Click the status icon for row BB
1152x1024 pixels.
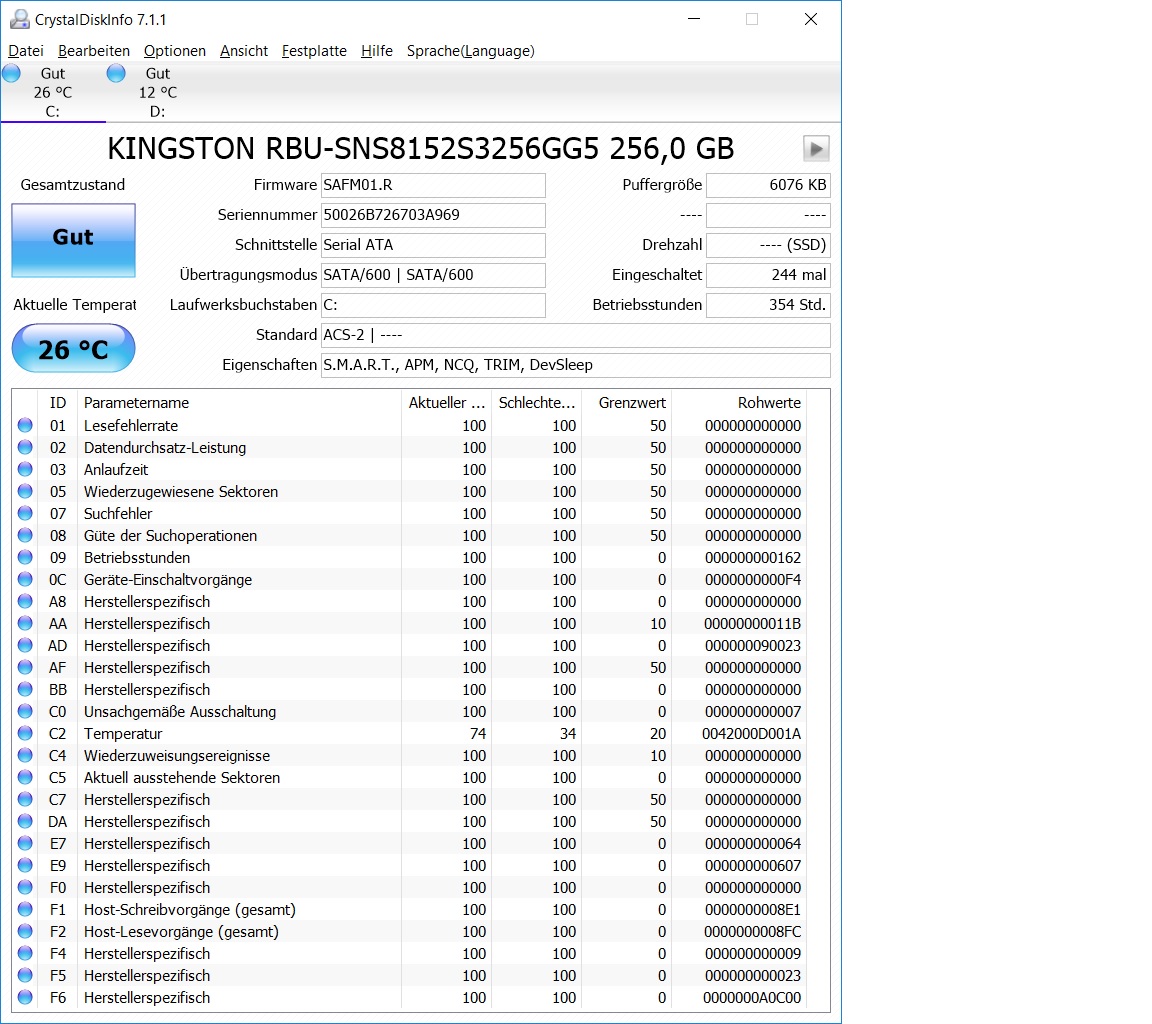click(25, 689)
